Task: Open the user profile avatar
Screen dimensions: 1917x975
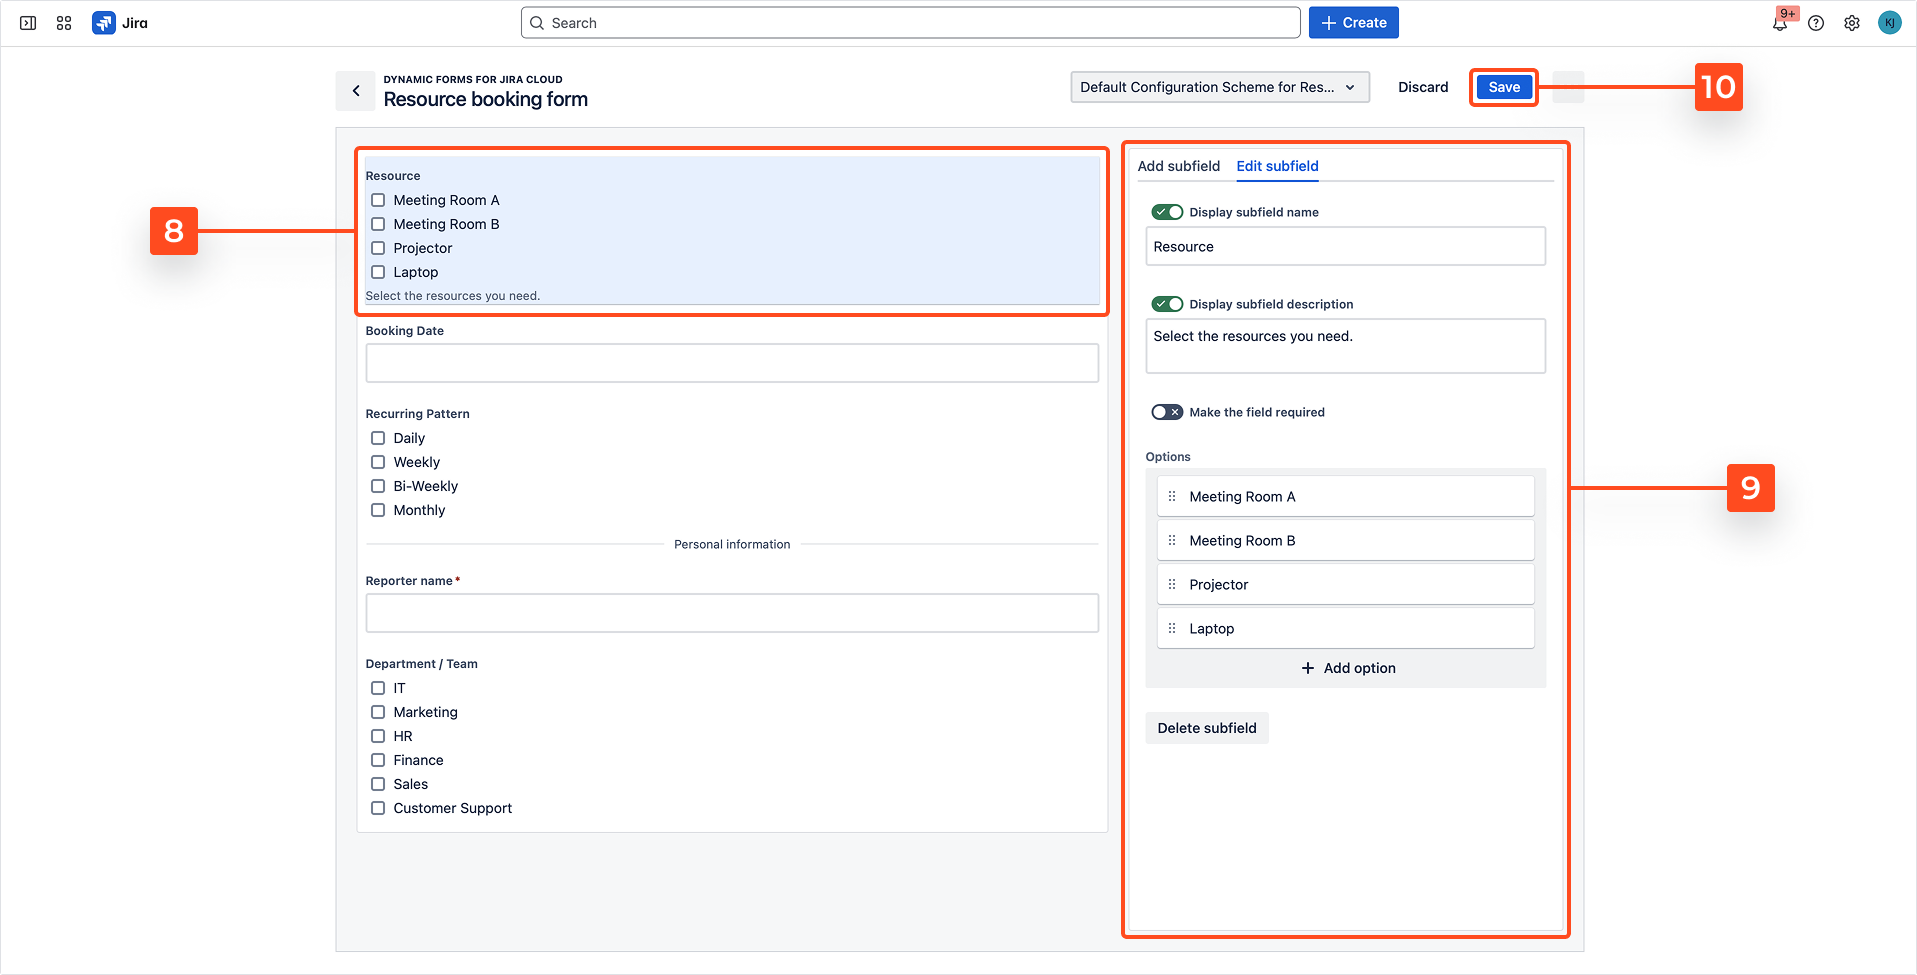Action: [1889, 23]
